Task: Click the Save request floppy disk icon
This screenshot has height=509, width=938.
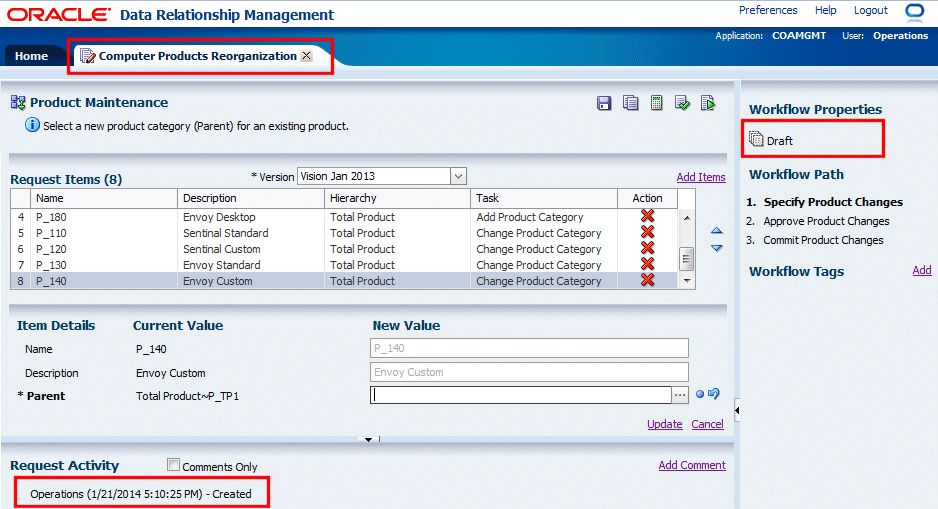Action: [x=604, y=103]
